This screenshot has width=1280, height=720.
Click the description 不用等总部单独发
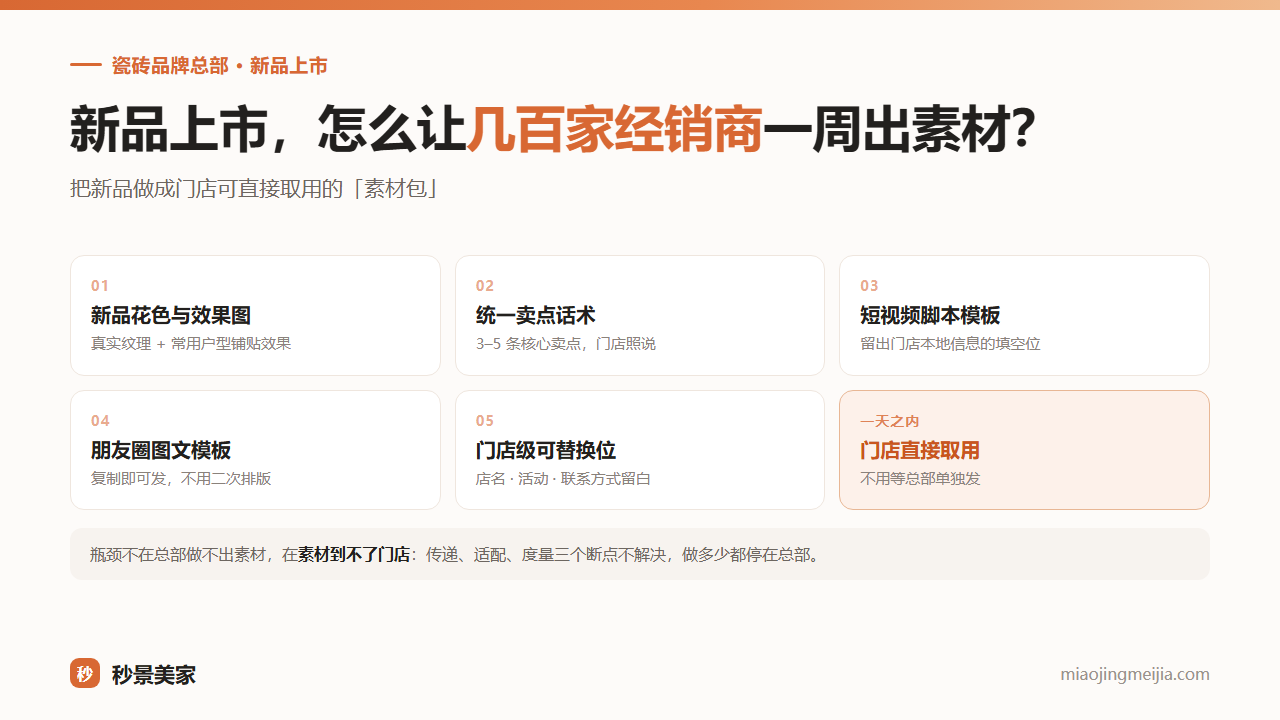920,479
